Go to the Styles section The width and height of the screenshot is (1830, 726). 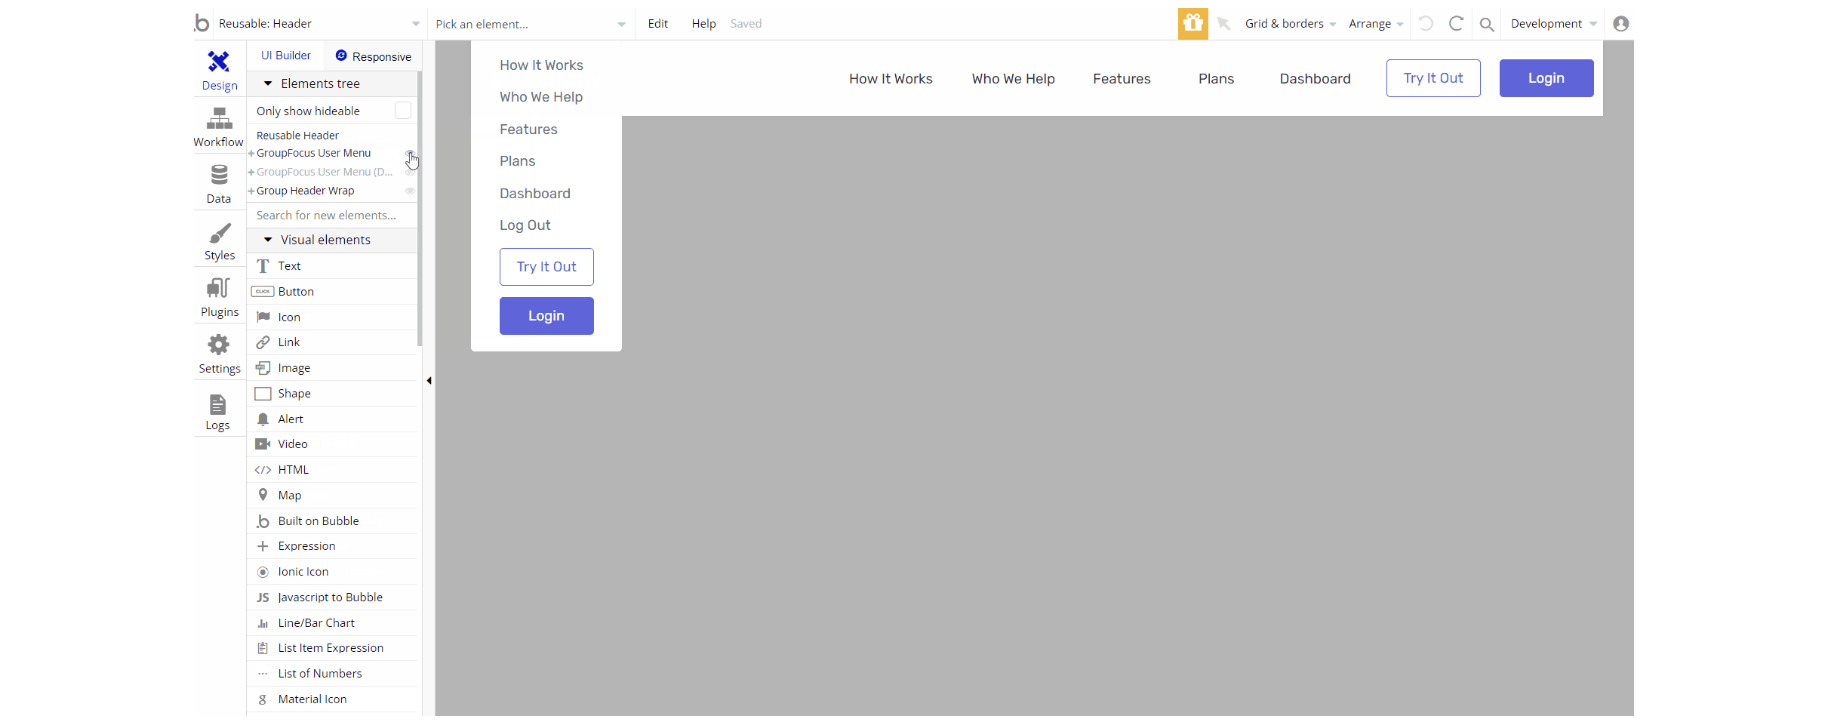click(x=219, y=241)
